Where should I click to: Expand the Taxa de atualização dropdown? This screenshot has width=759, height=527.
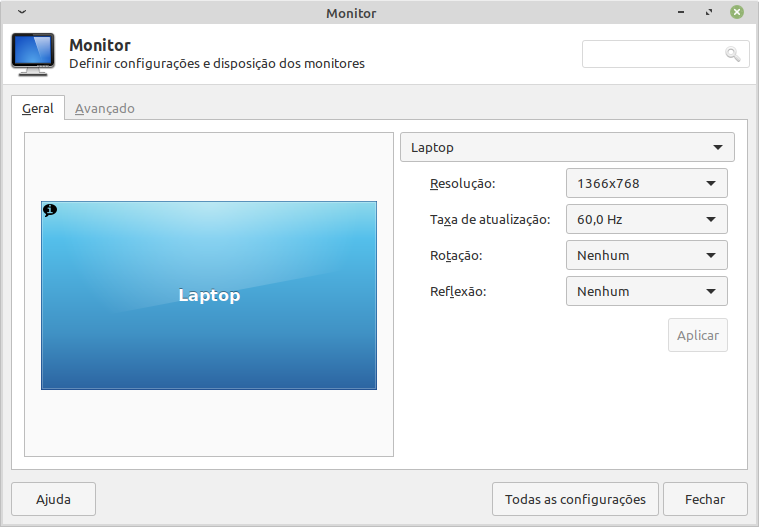(x=646, y=219)
